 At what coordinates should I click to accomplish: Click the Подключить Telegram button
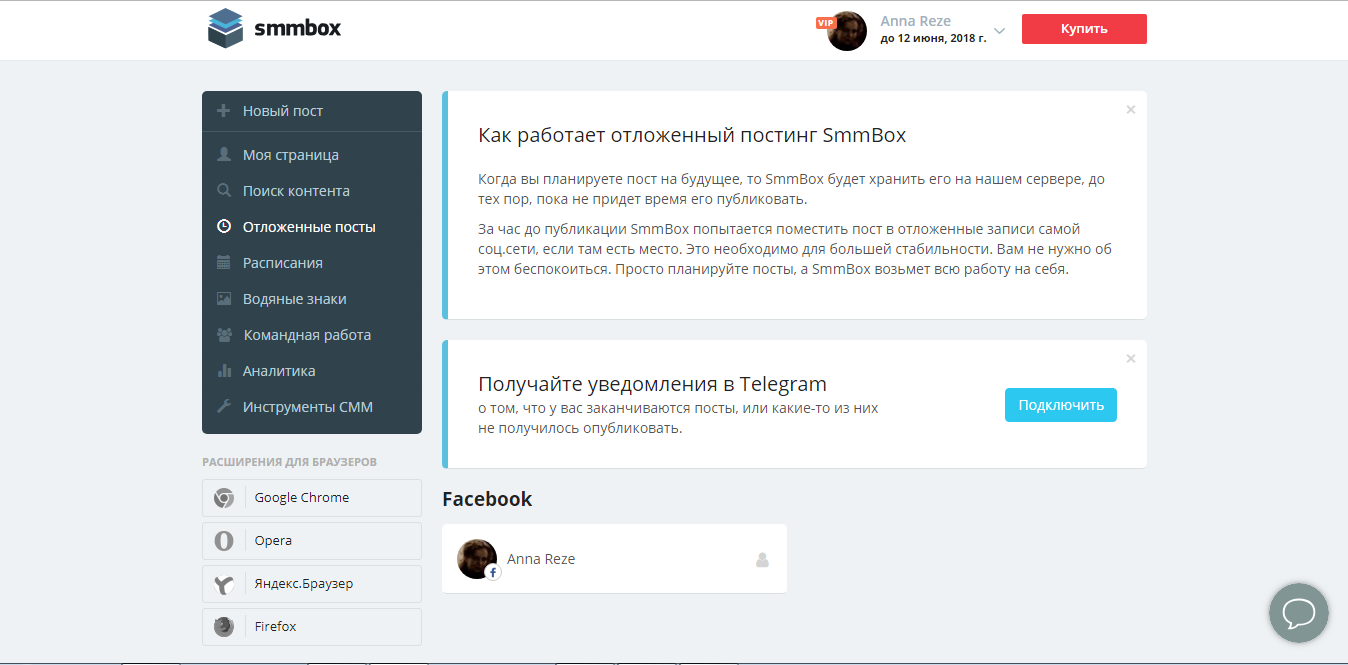click(1061, 405)
